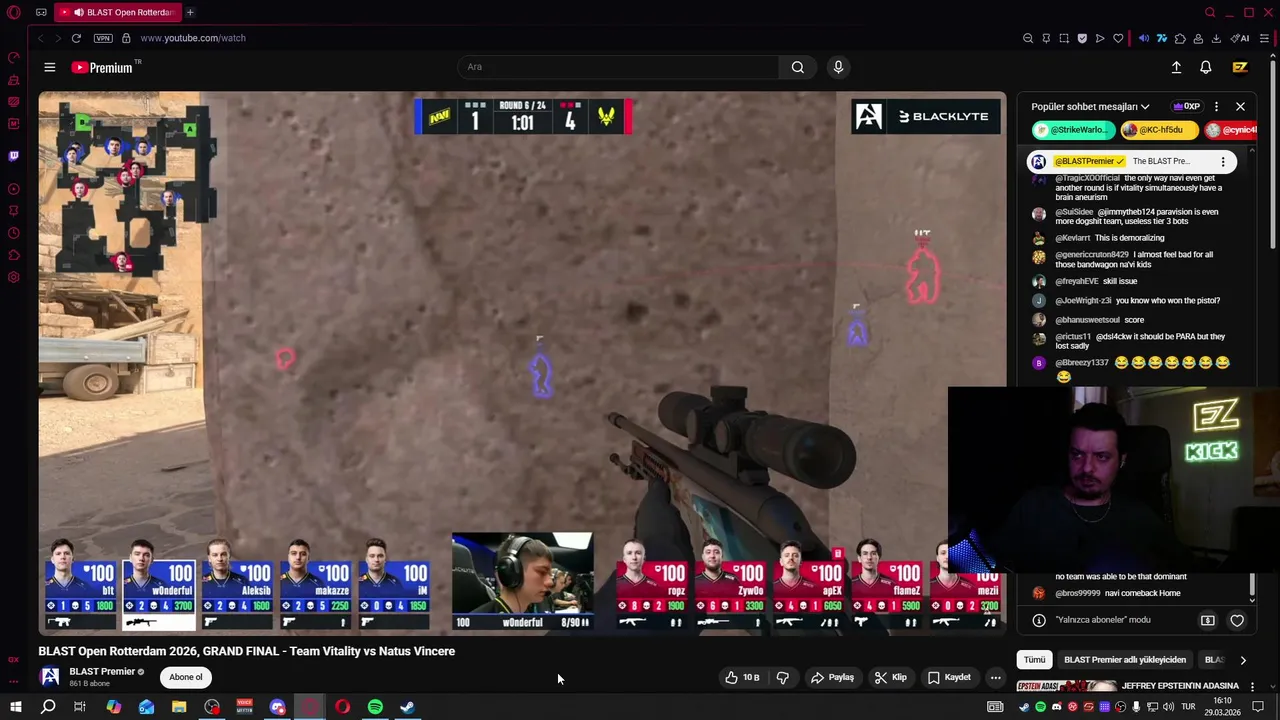Subscribe with the 'Abone ol' button

(185, 677)
